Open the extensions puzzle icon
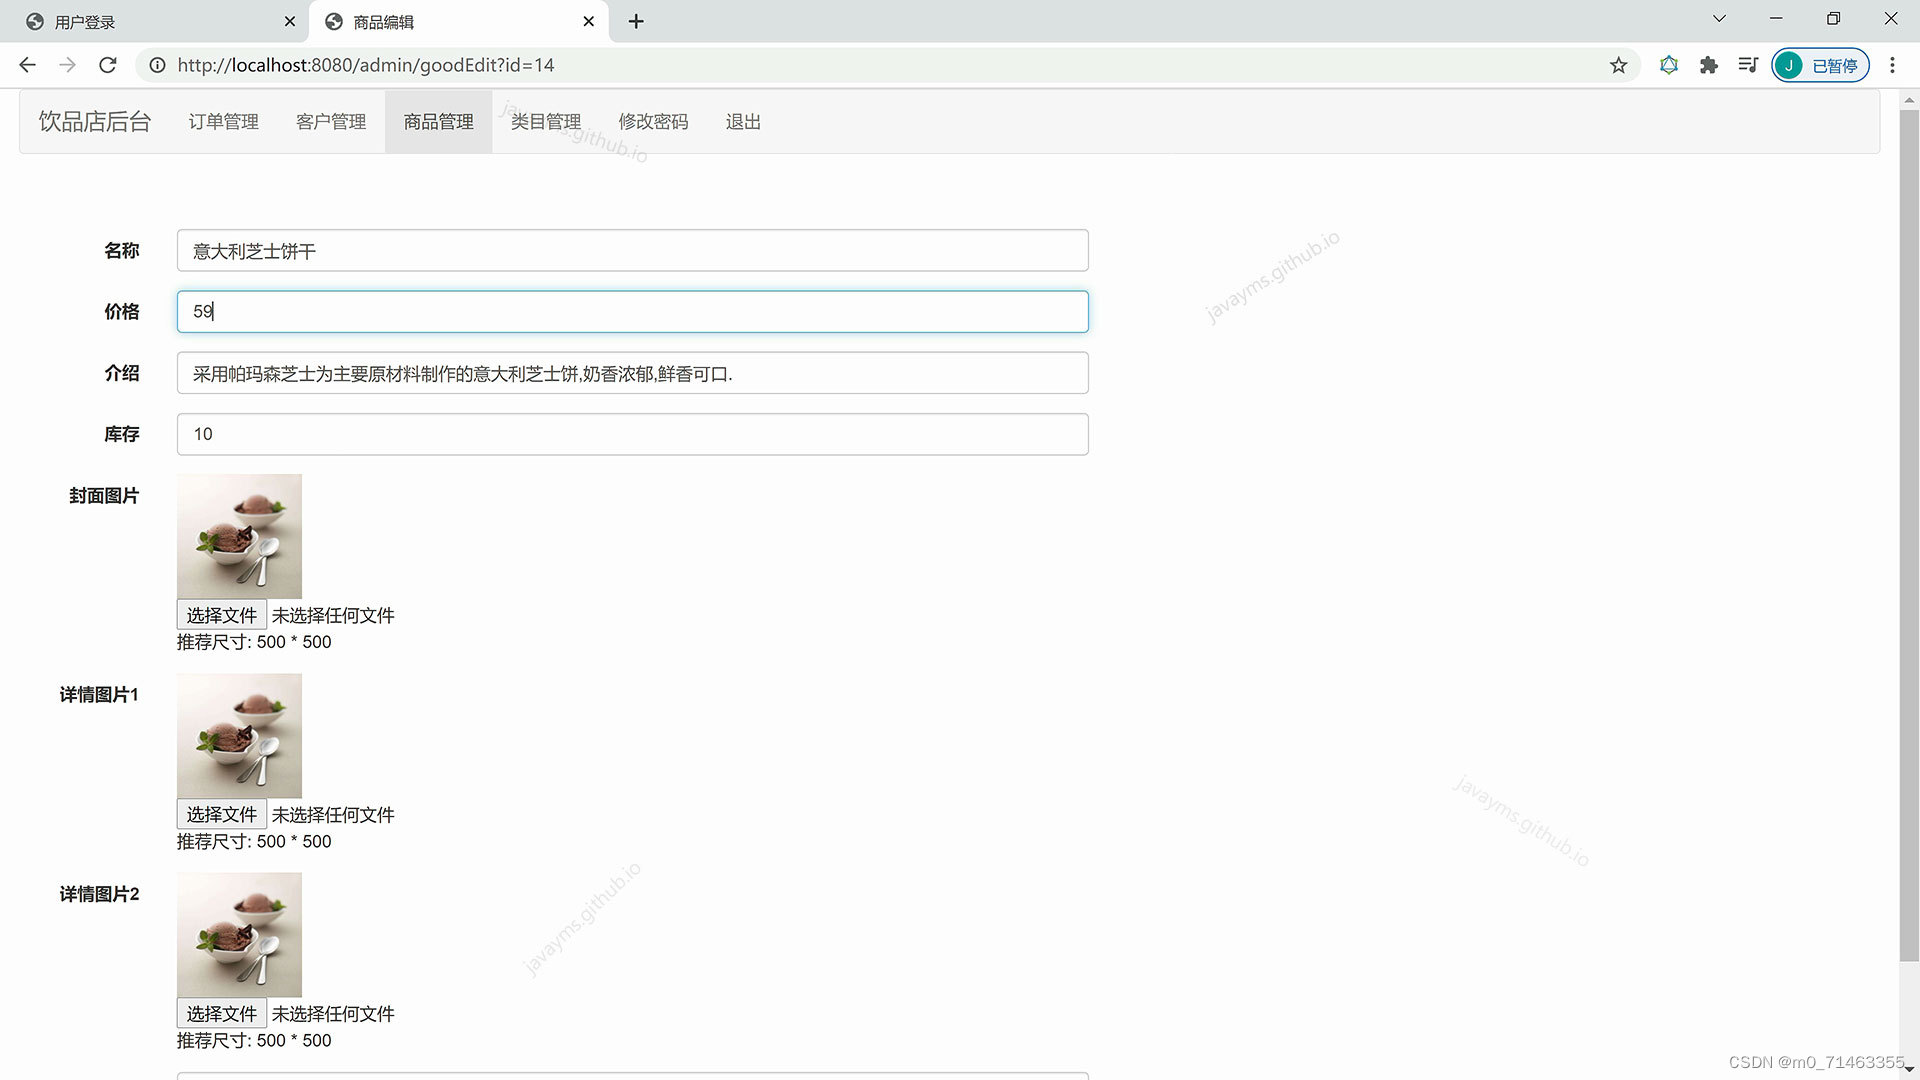The width and height of the screenshot is (1920, 1080). point(1708,65)
